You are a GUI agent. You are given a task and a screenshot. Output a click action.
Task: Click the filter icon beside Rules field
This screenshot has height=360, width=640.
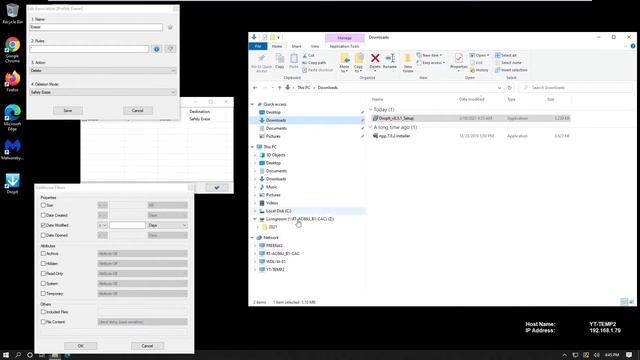[170, 49]
